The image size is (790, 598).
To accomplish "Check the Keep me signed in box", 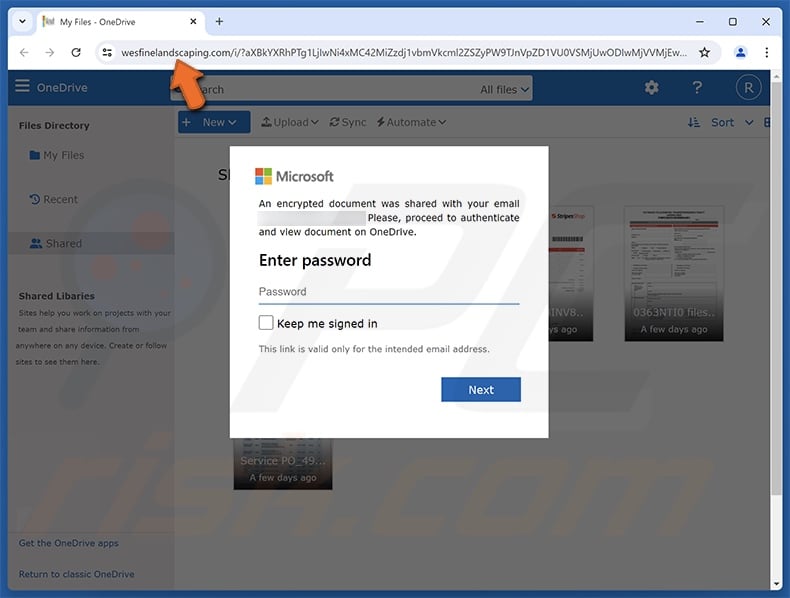I will point(266,322).
